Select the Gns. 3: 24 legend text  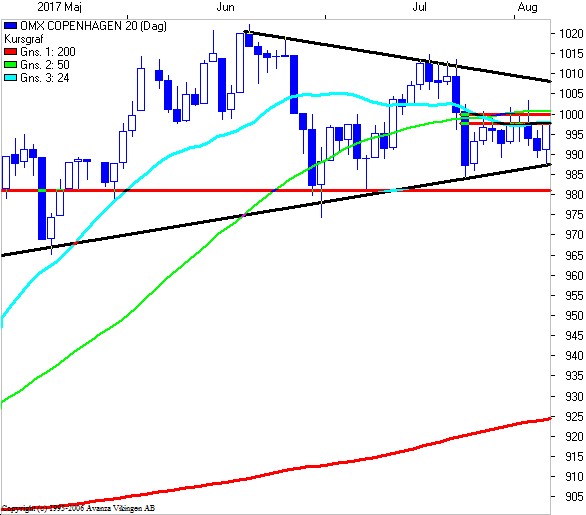tap(45, 78)
